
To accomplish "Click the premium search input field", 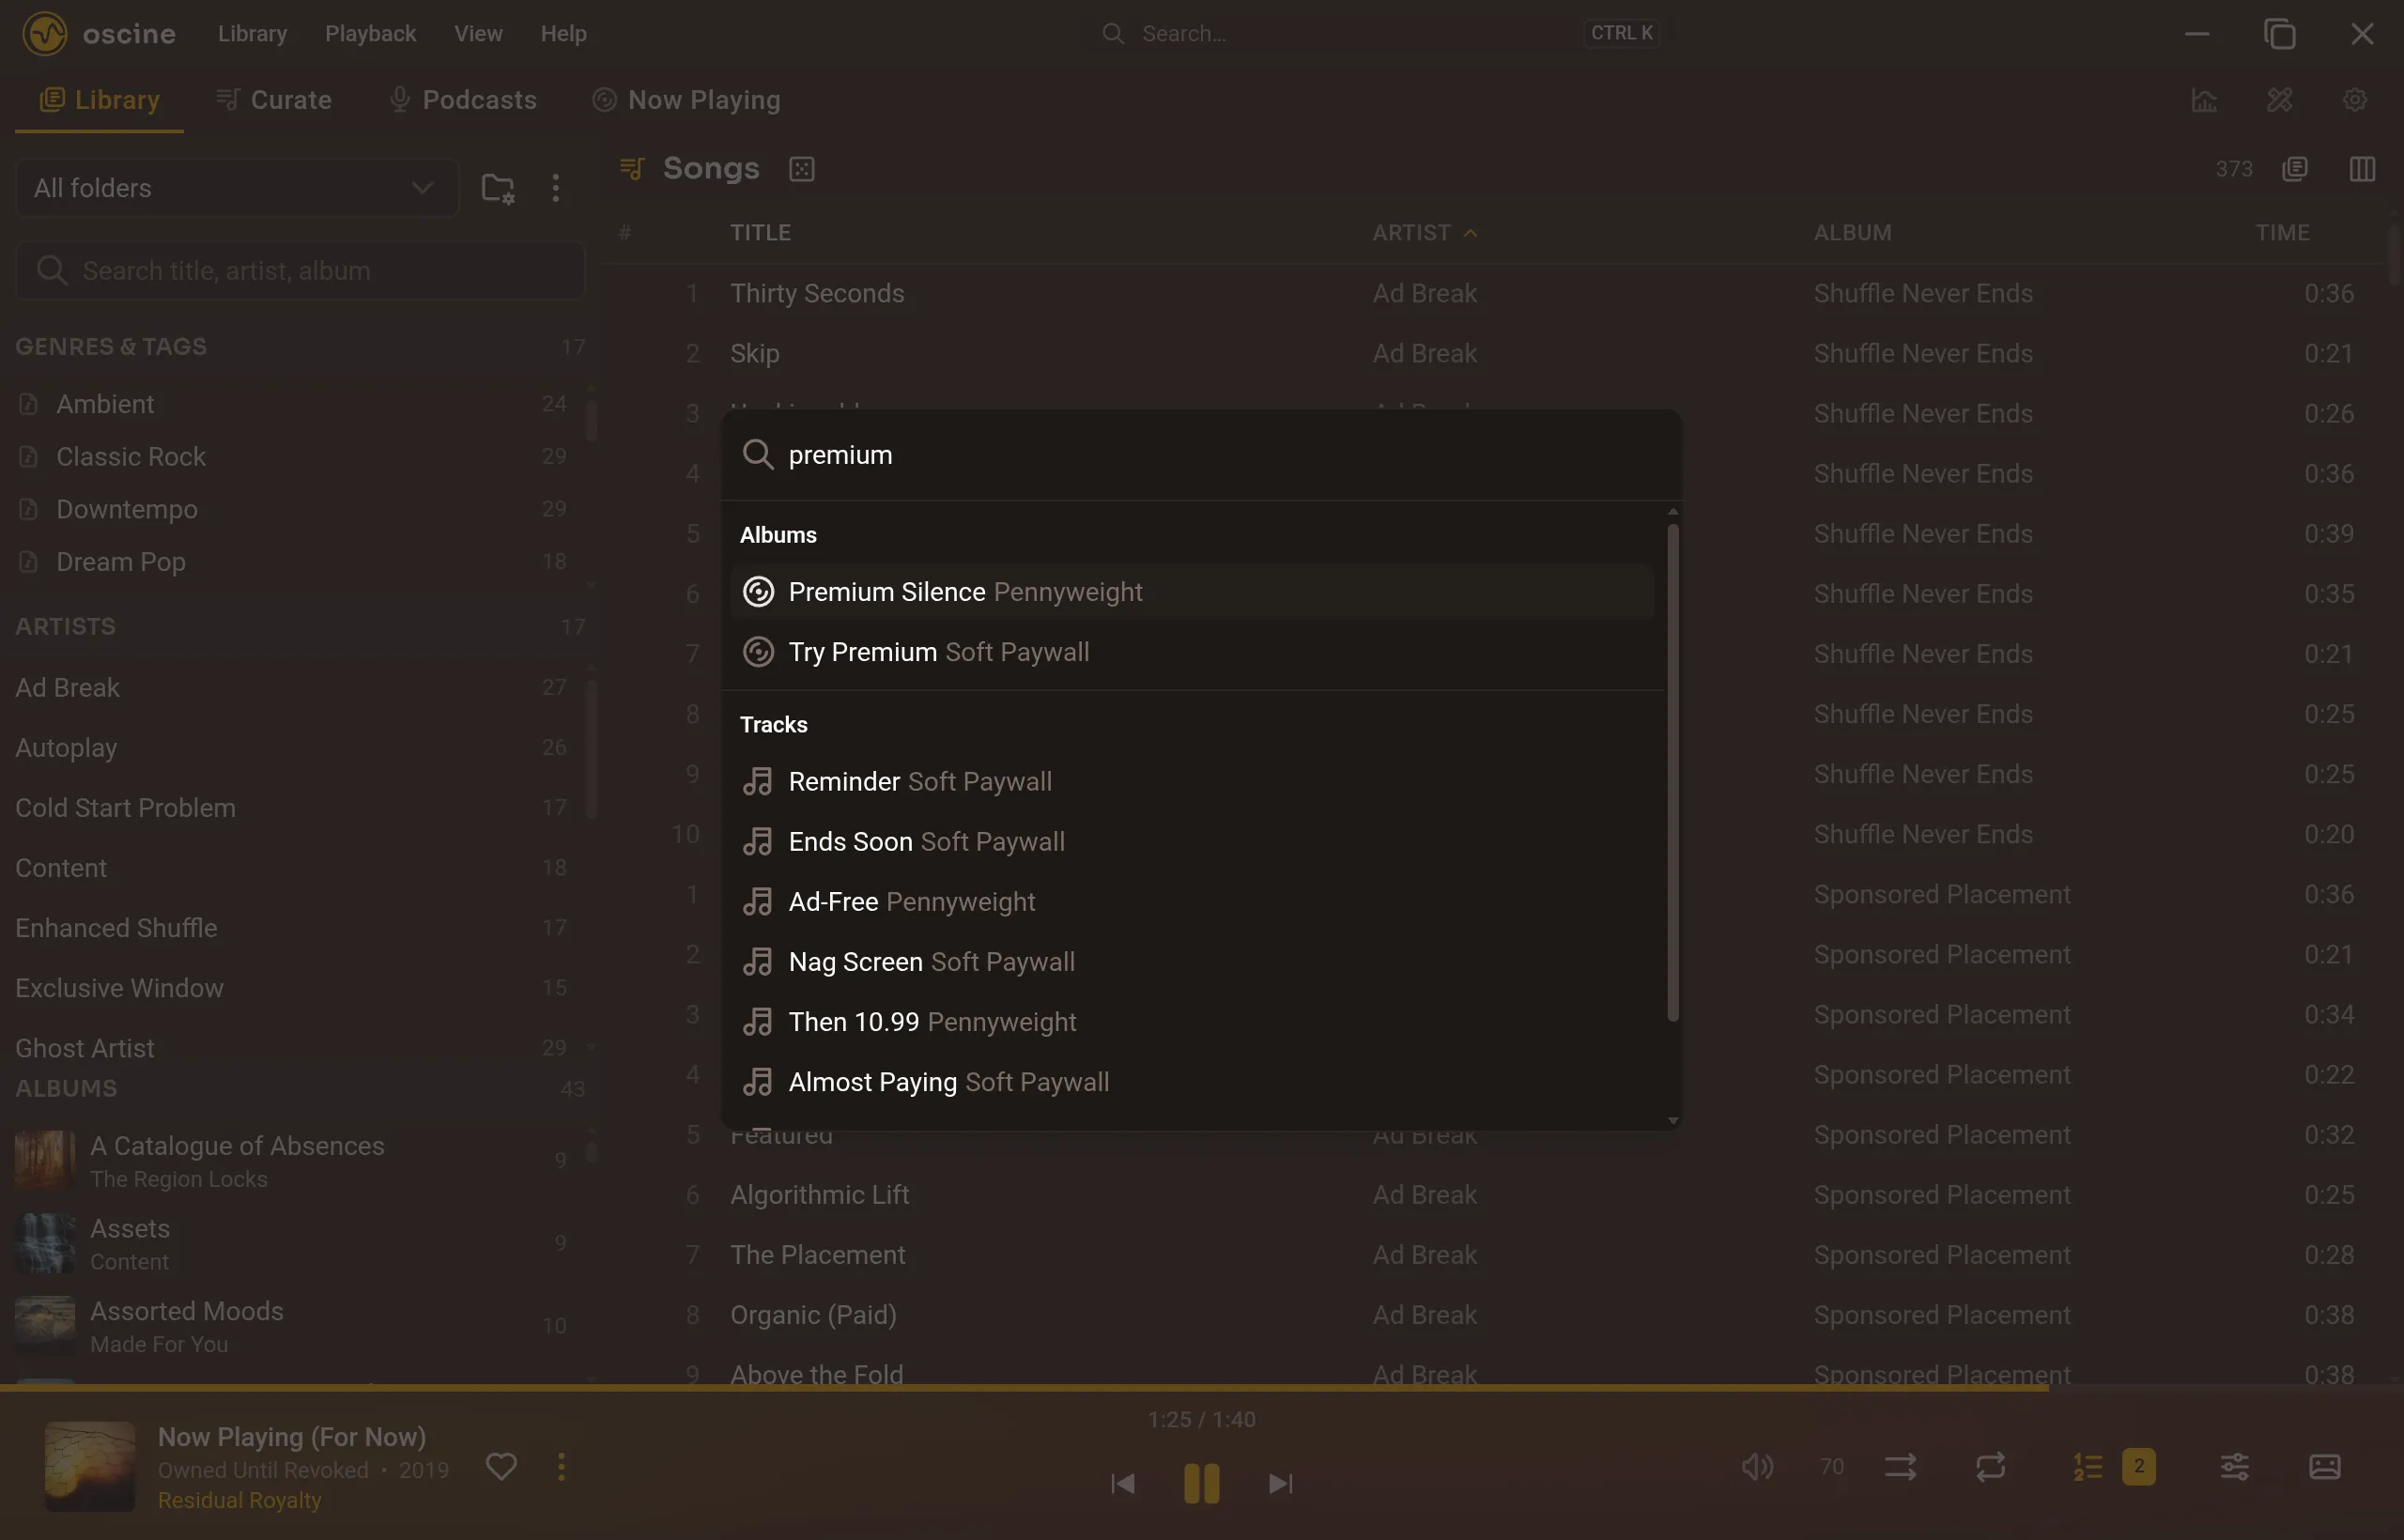I will click(1200, 455).
